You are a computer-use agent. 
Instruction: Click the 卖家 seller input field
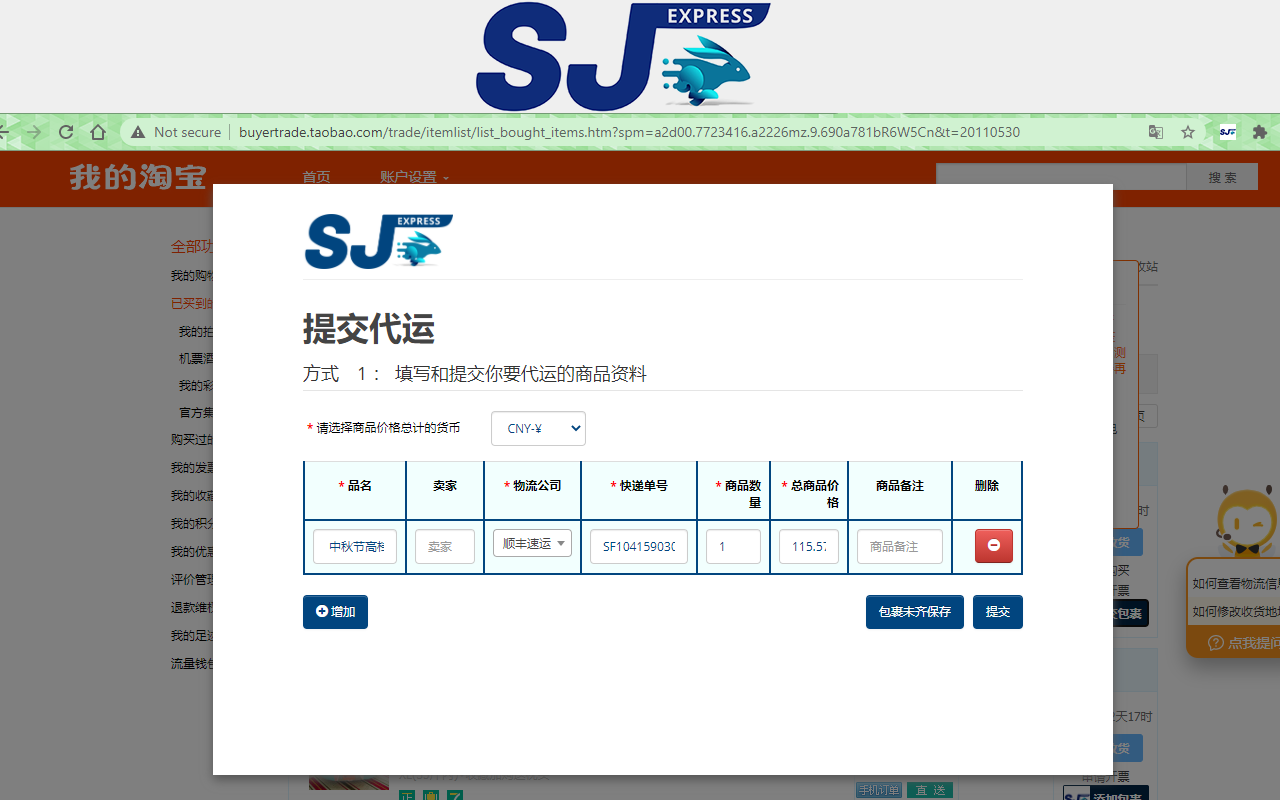pyautogui.click(x=445, y=547)
